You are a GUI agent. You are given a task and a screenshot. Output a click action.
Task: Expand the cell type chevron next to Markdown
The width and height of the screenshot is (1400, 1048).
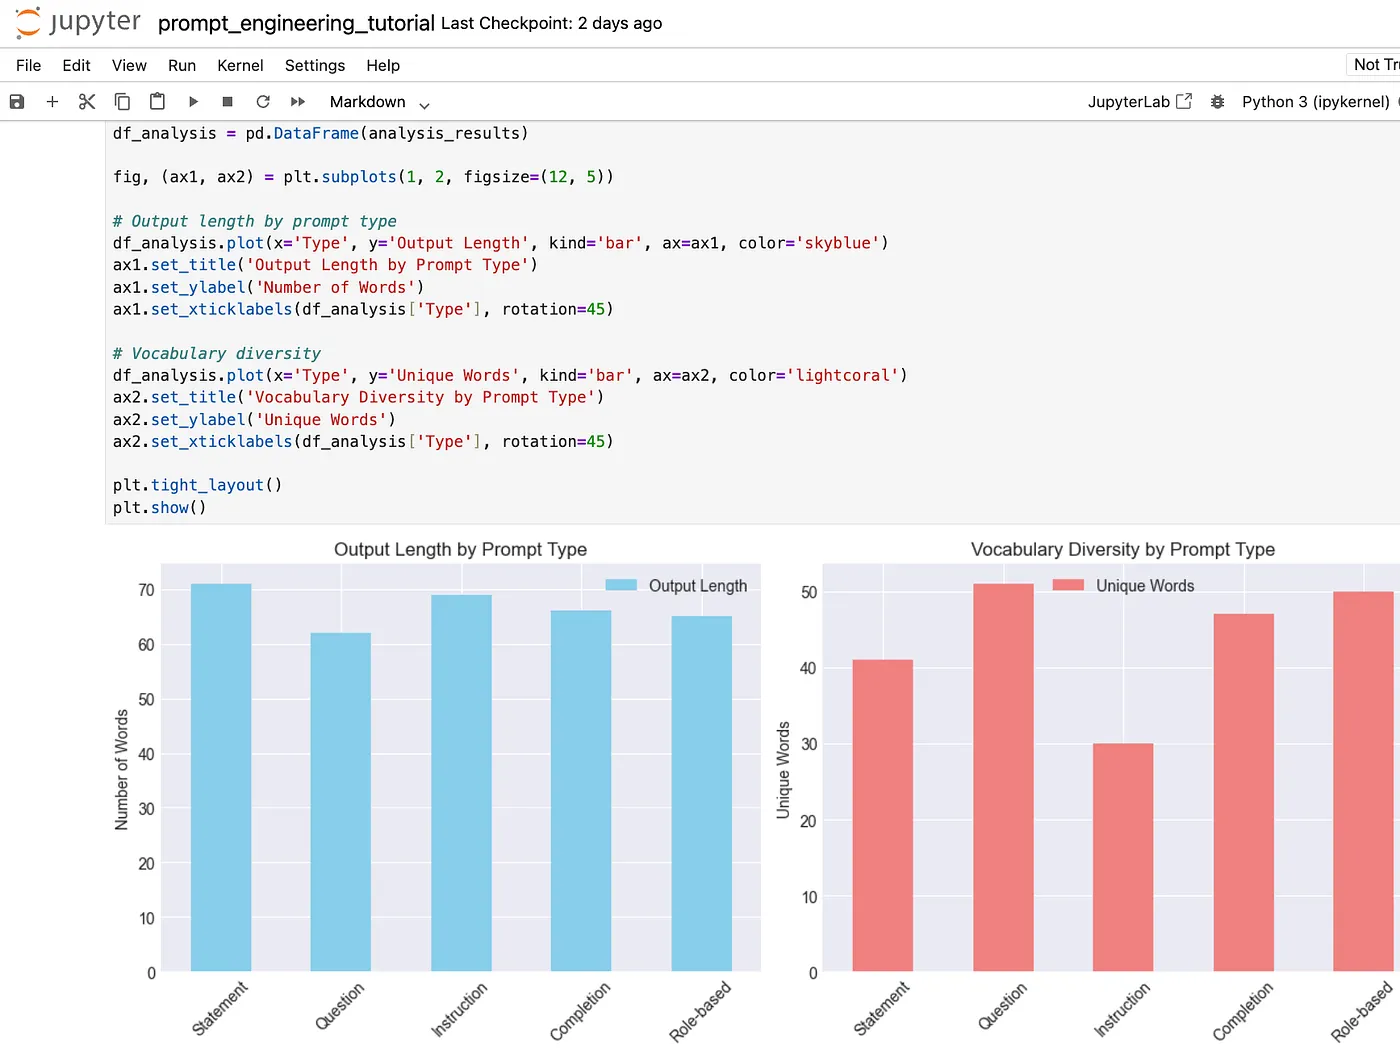pyautogui.click(x=424, y=104)
